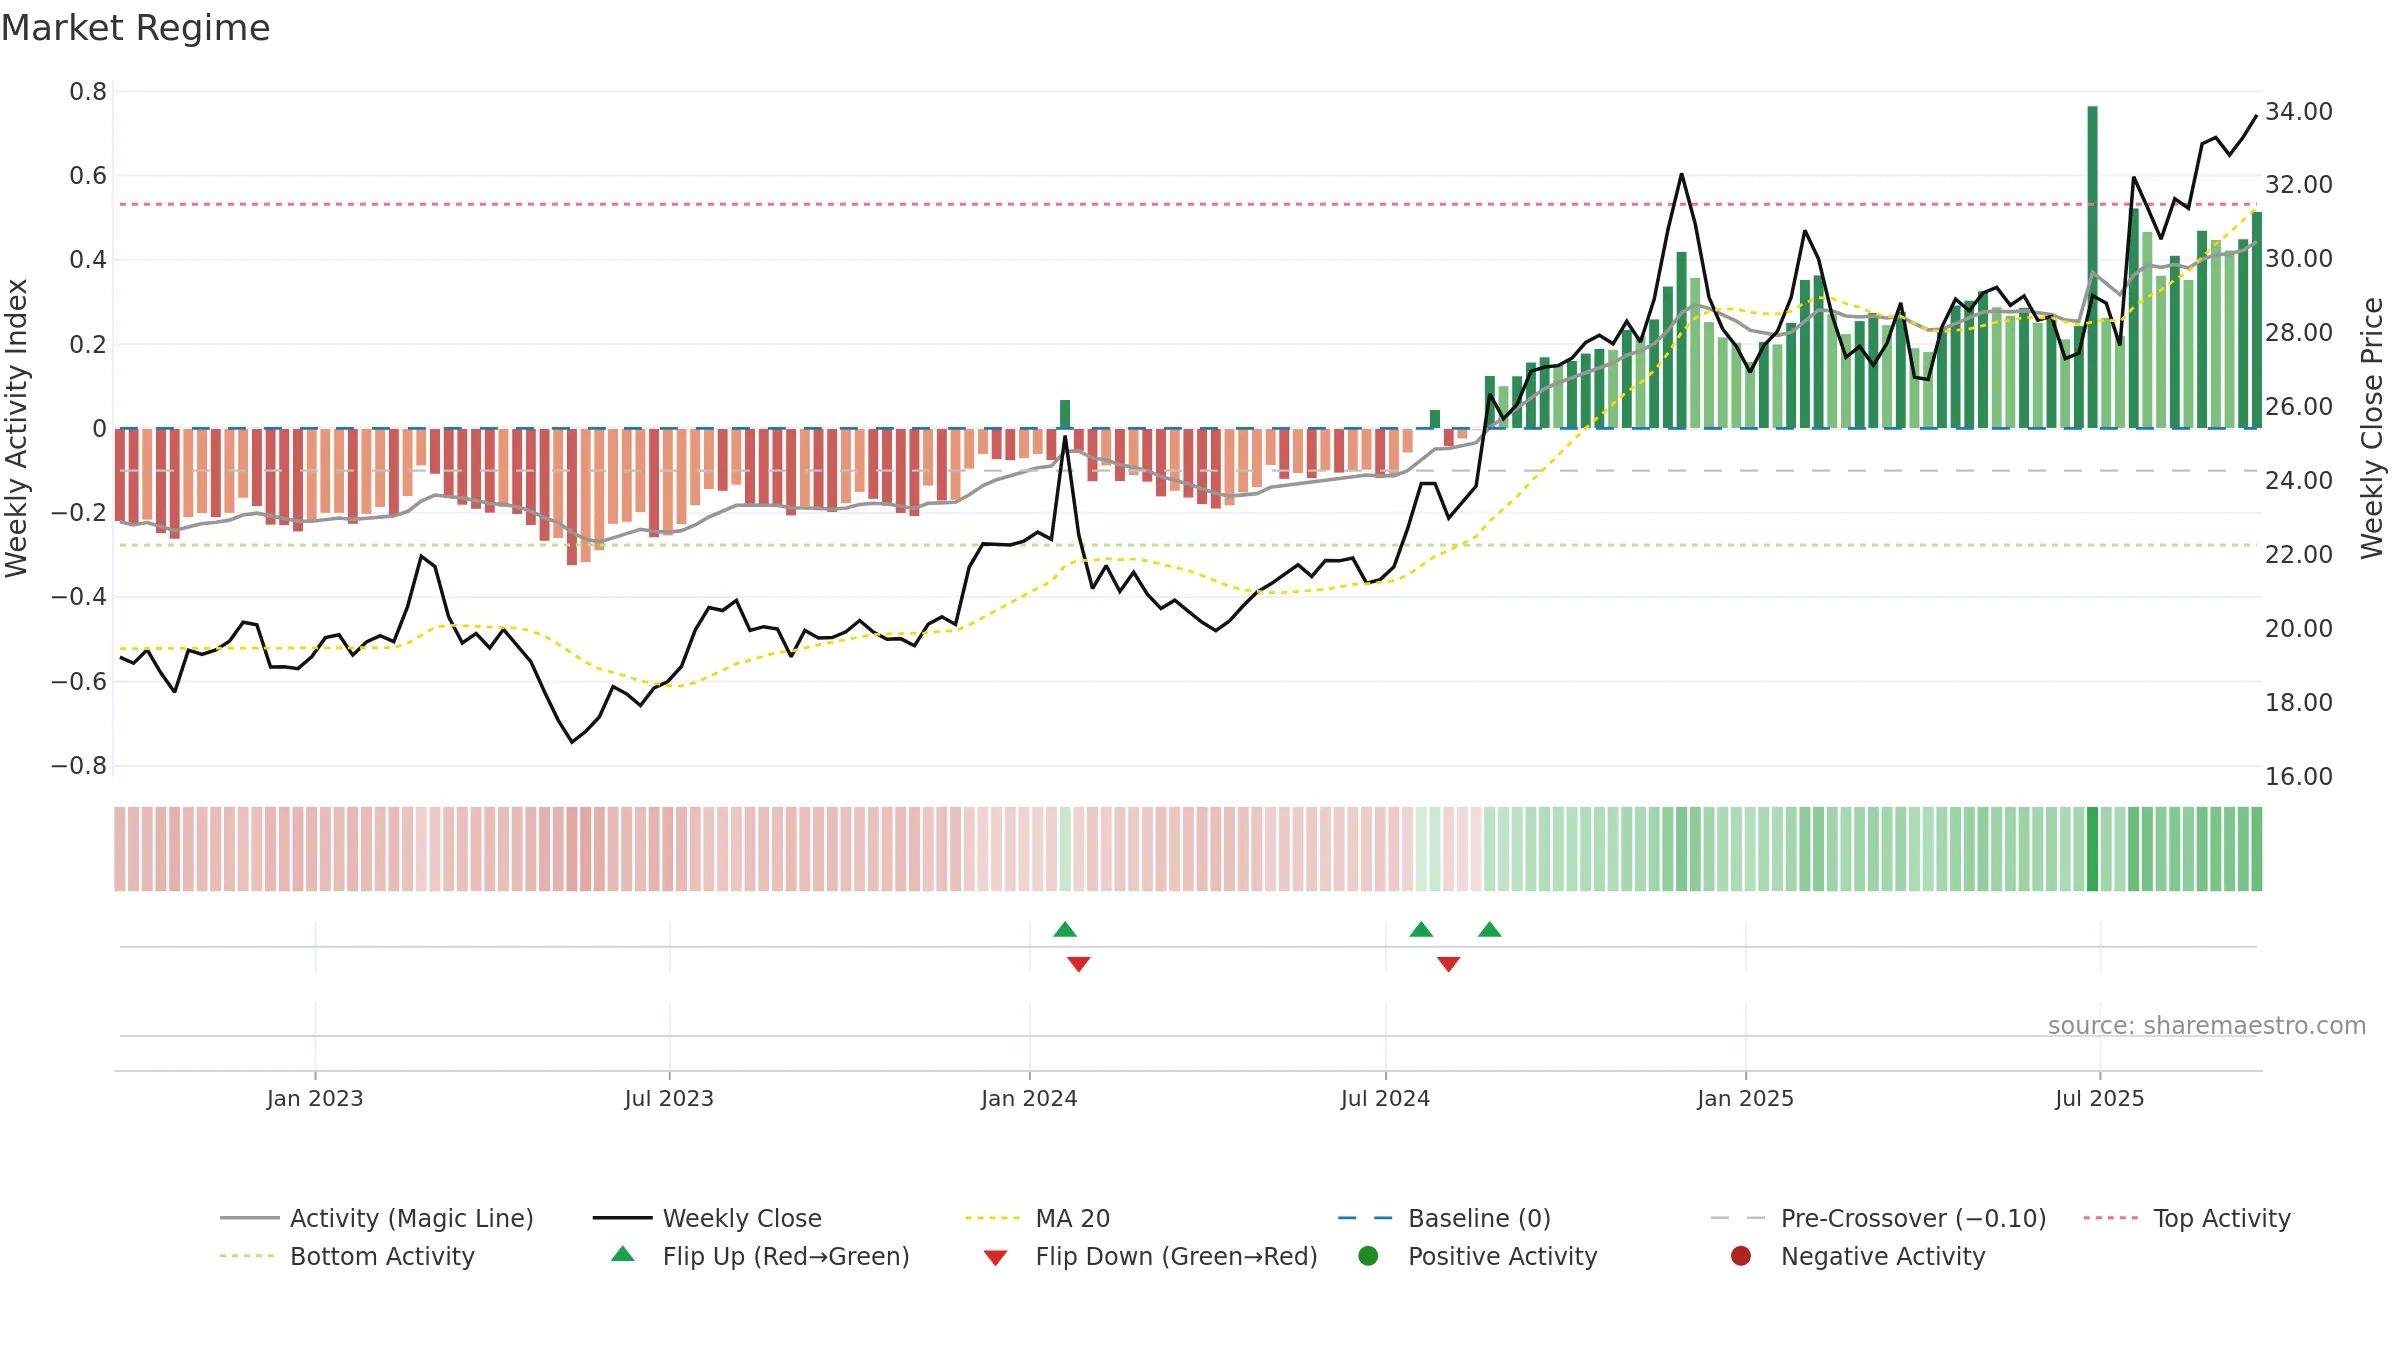The height and width of the screenshot is (1350, 2400).
Task: Click the Flip Up marker near Jan 2024
Action: pos(1065,930)
